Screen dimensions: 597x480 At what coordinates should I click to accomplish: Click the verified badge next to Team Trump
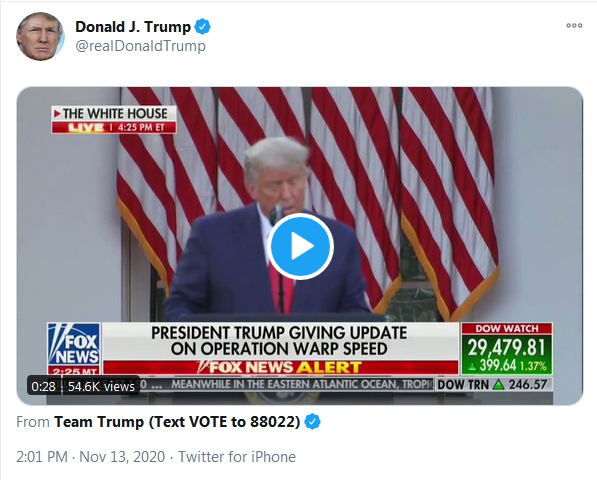[x=313, y=422]
